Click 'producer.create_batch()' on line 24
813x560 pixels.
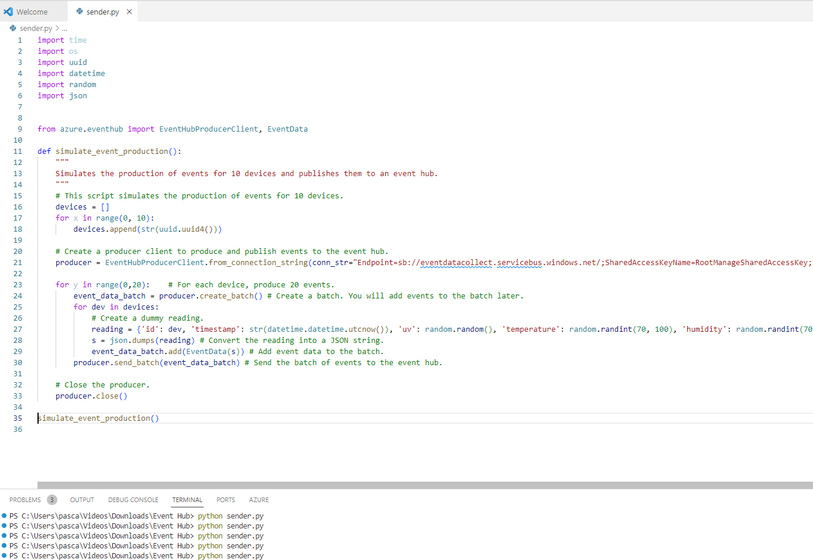pyautogui.click(x=211, y=296)
